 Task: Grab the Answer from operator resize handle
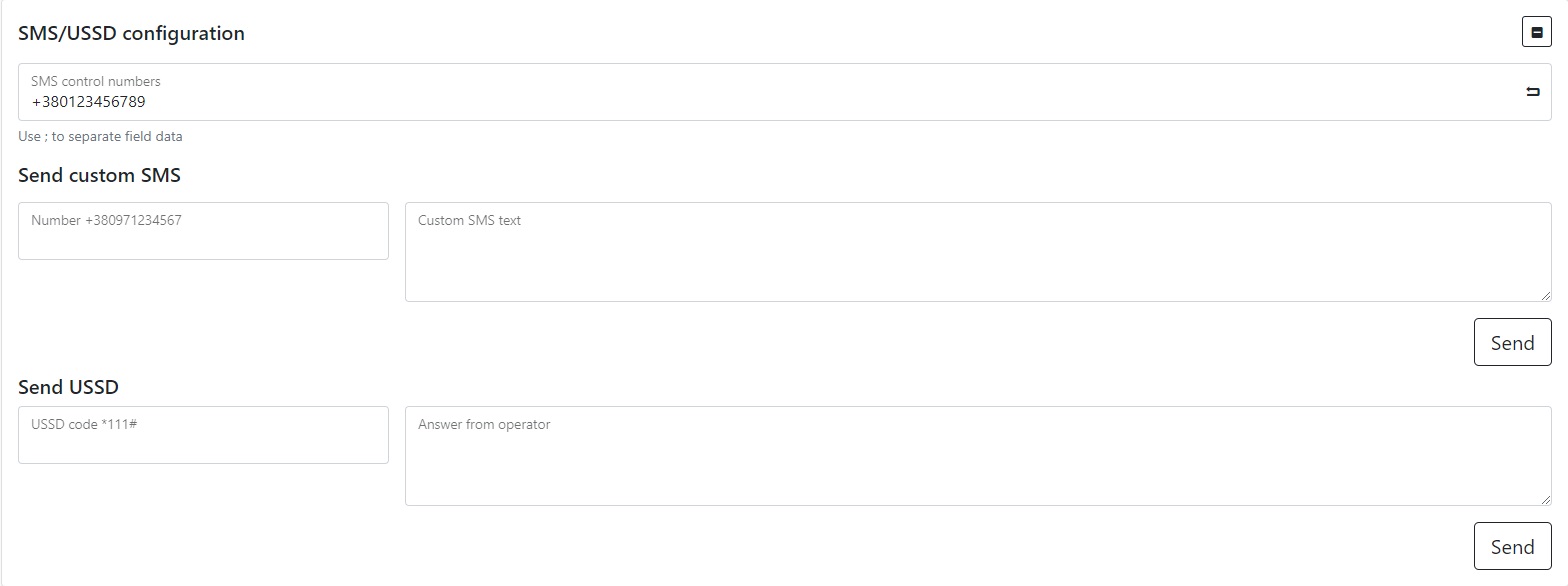coord(1545,499)
